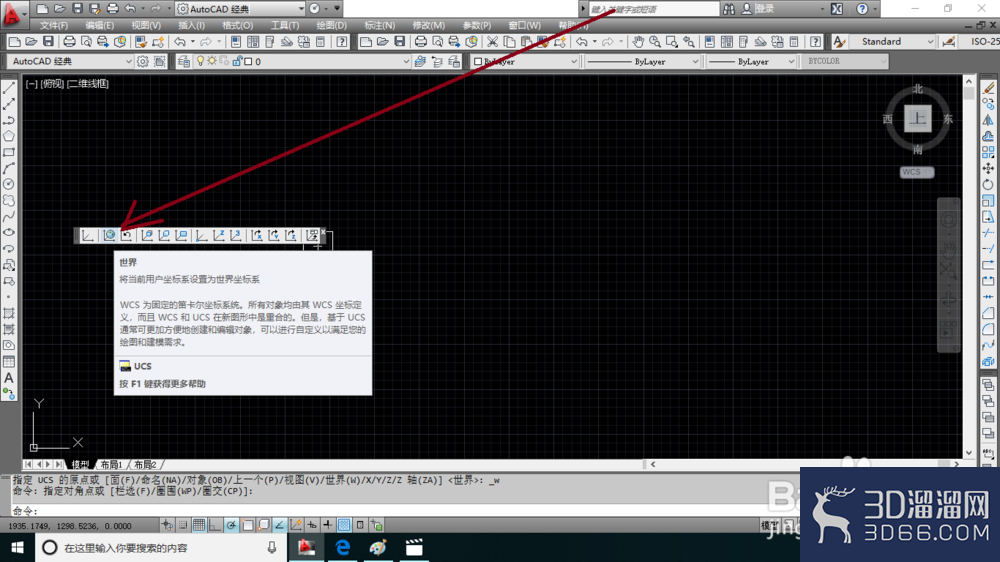Screen dimensions: 1000x562
Task: Switch to the 布局1 layout tab
Action: pyautogui.click(x=111, y=464)
